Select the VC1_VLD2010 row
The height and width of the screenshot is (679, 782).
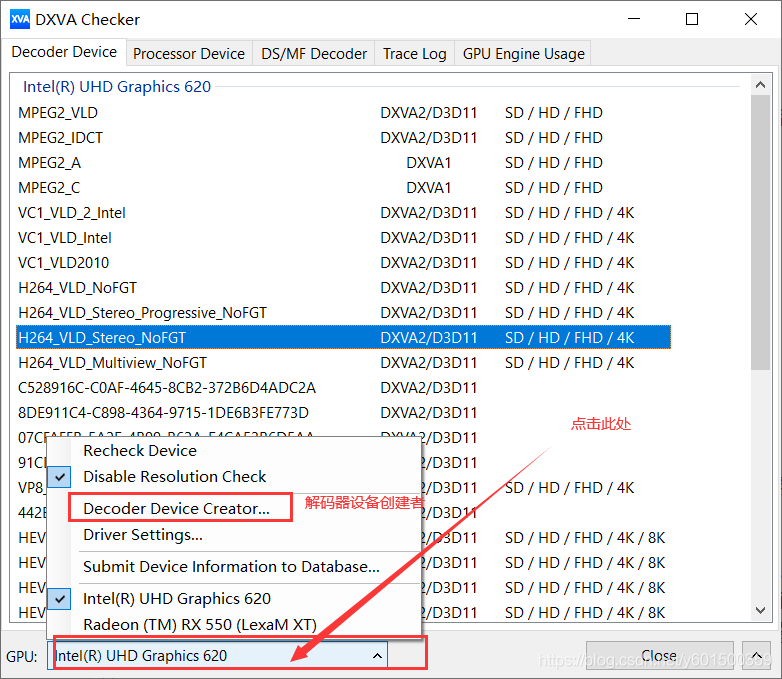[343, 263]
